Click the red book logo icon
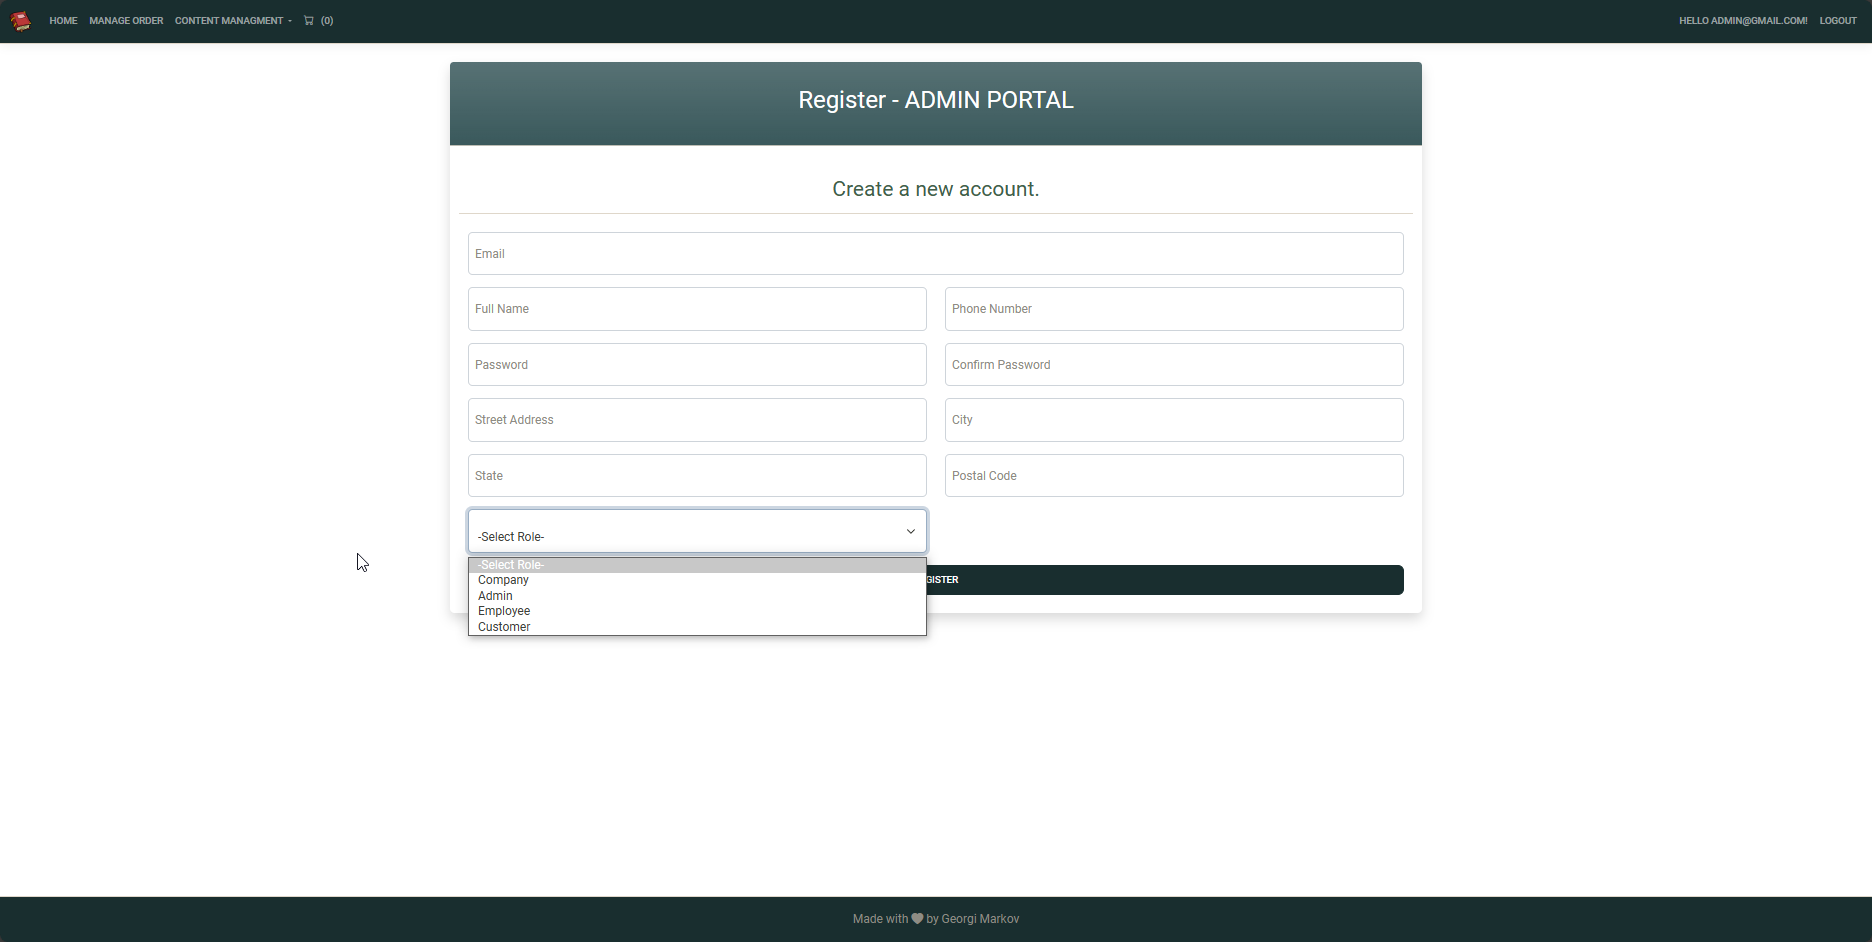This screenshot has height=942, width=1872. click(21, 21)
